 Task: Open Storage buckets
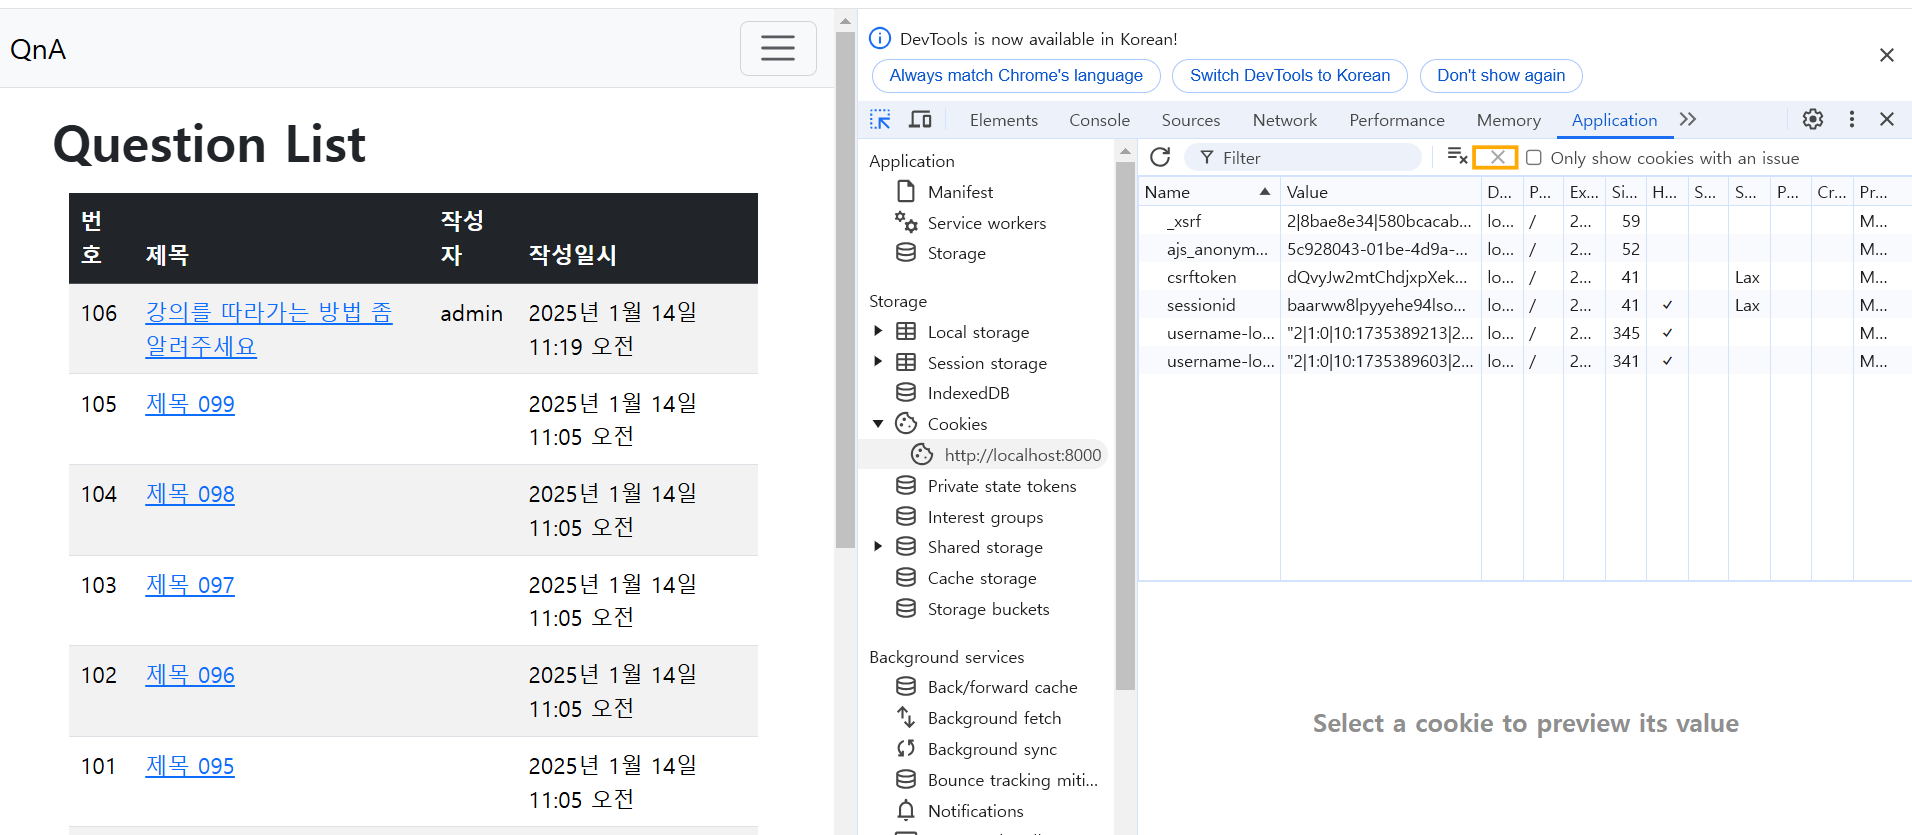tap(988, 609)
